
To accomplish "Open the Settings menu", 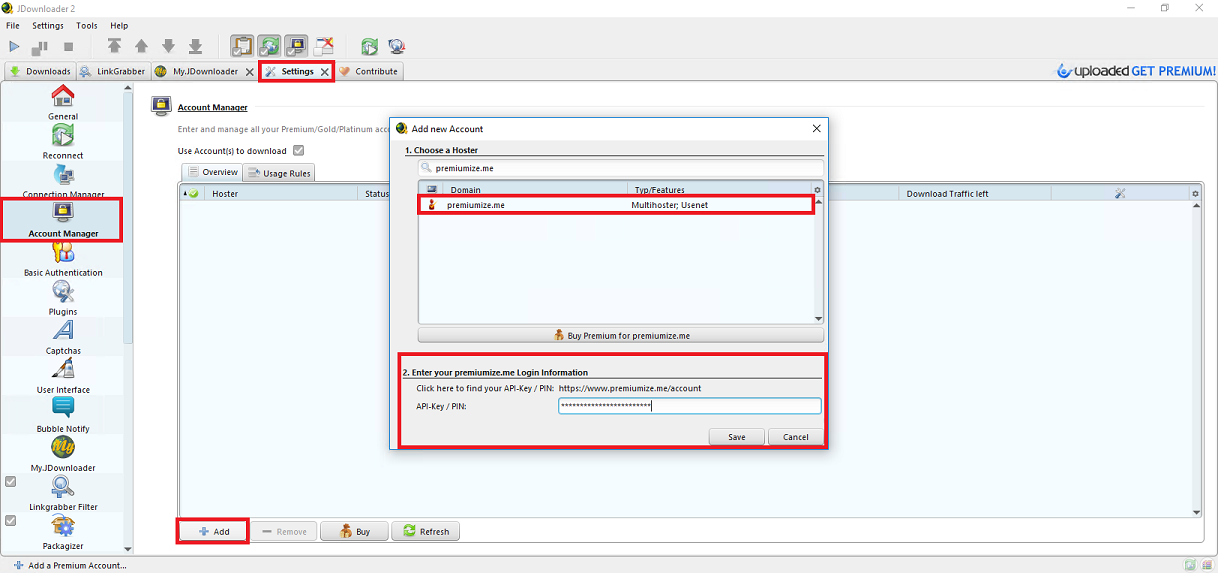I will tap(47, 25).
